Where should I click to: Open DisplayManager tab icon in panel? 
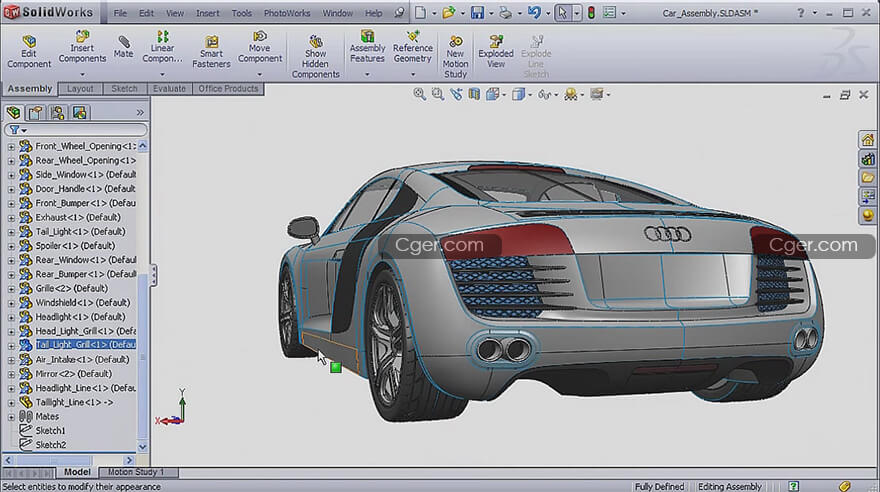(x=79, y=113)
